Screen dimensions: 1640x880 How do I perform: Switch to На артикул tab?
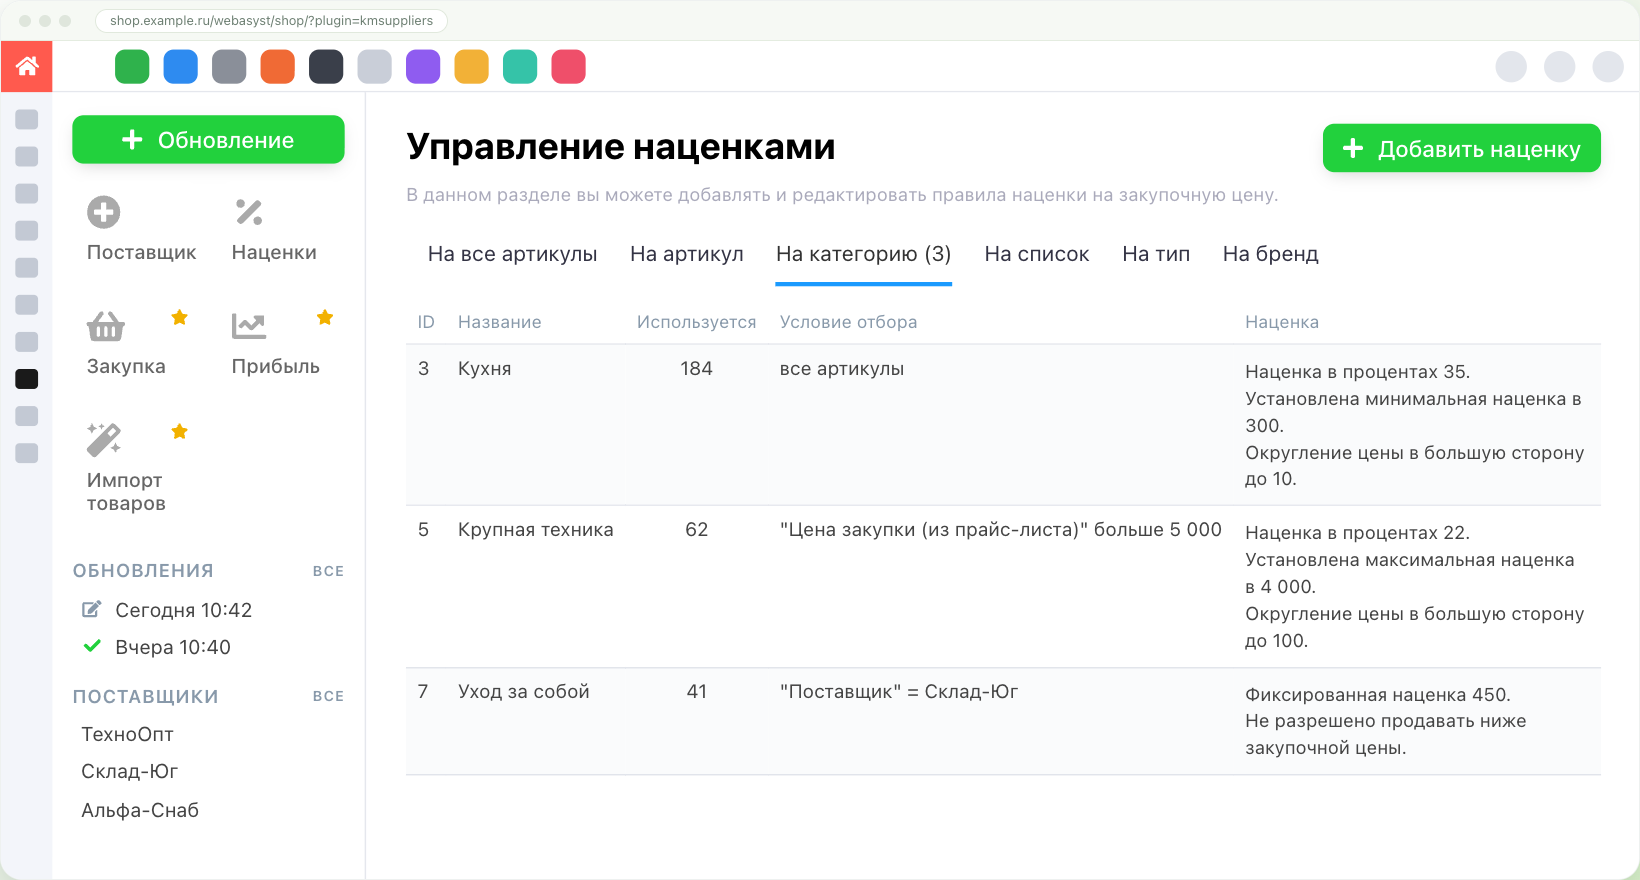point(687,254)
